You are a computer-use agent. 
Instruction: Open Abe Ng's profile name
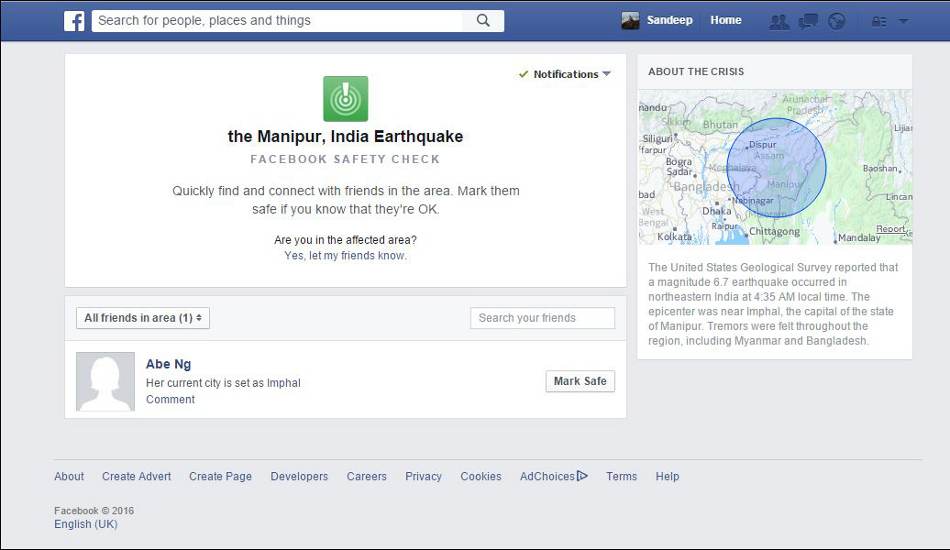[168, 364]
